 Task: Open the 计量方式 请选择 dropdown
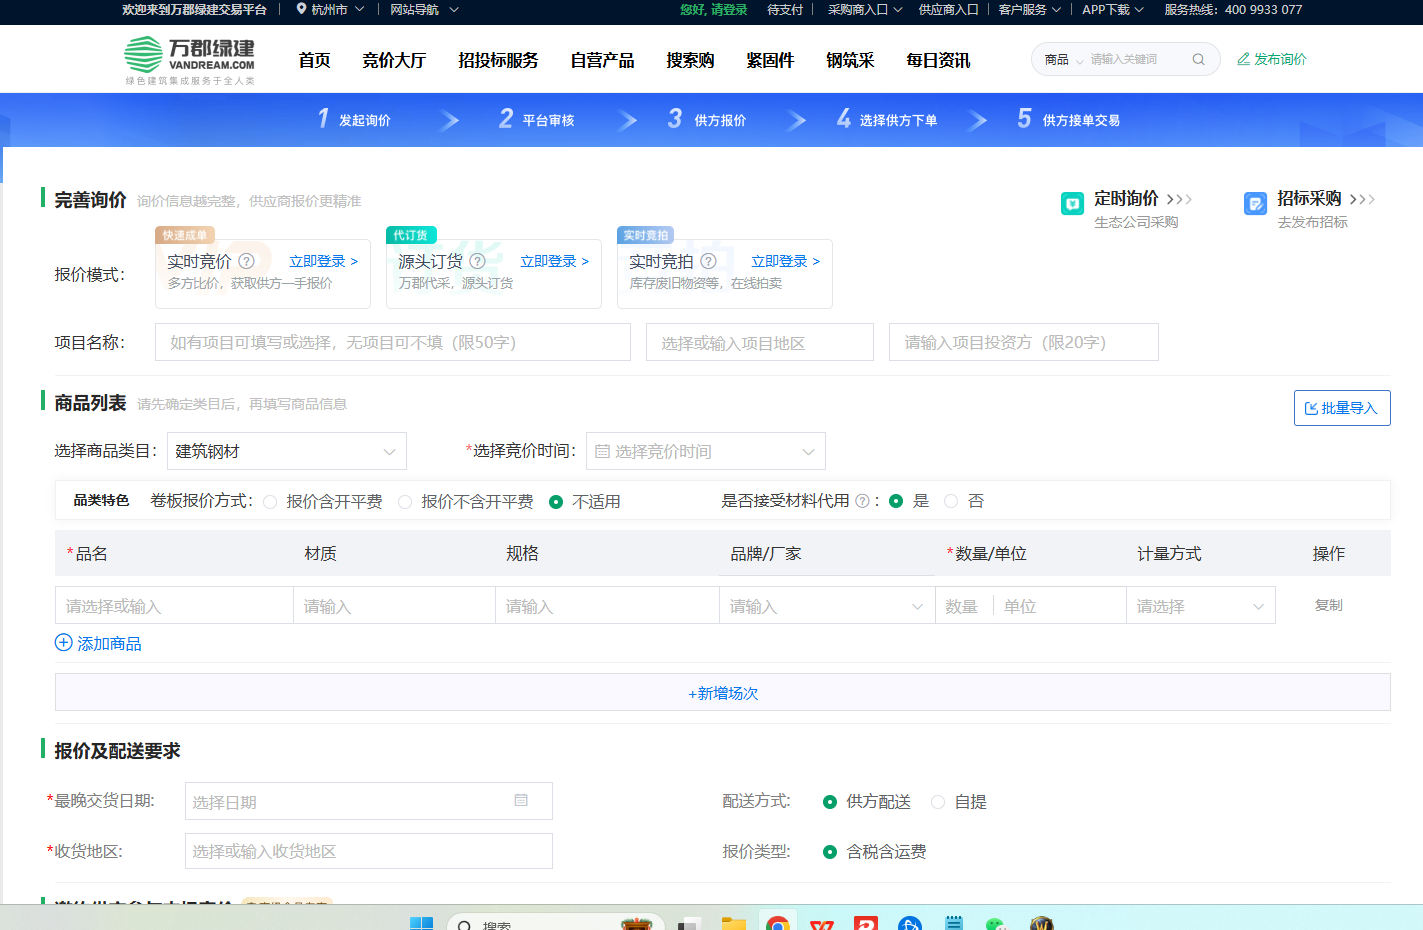(1200, 606)
